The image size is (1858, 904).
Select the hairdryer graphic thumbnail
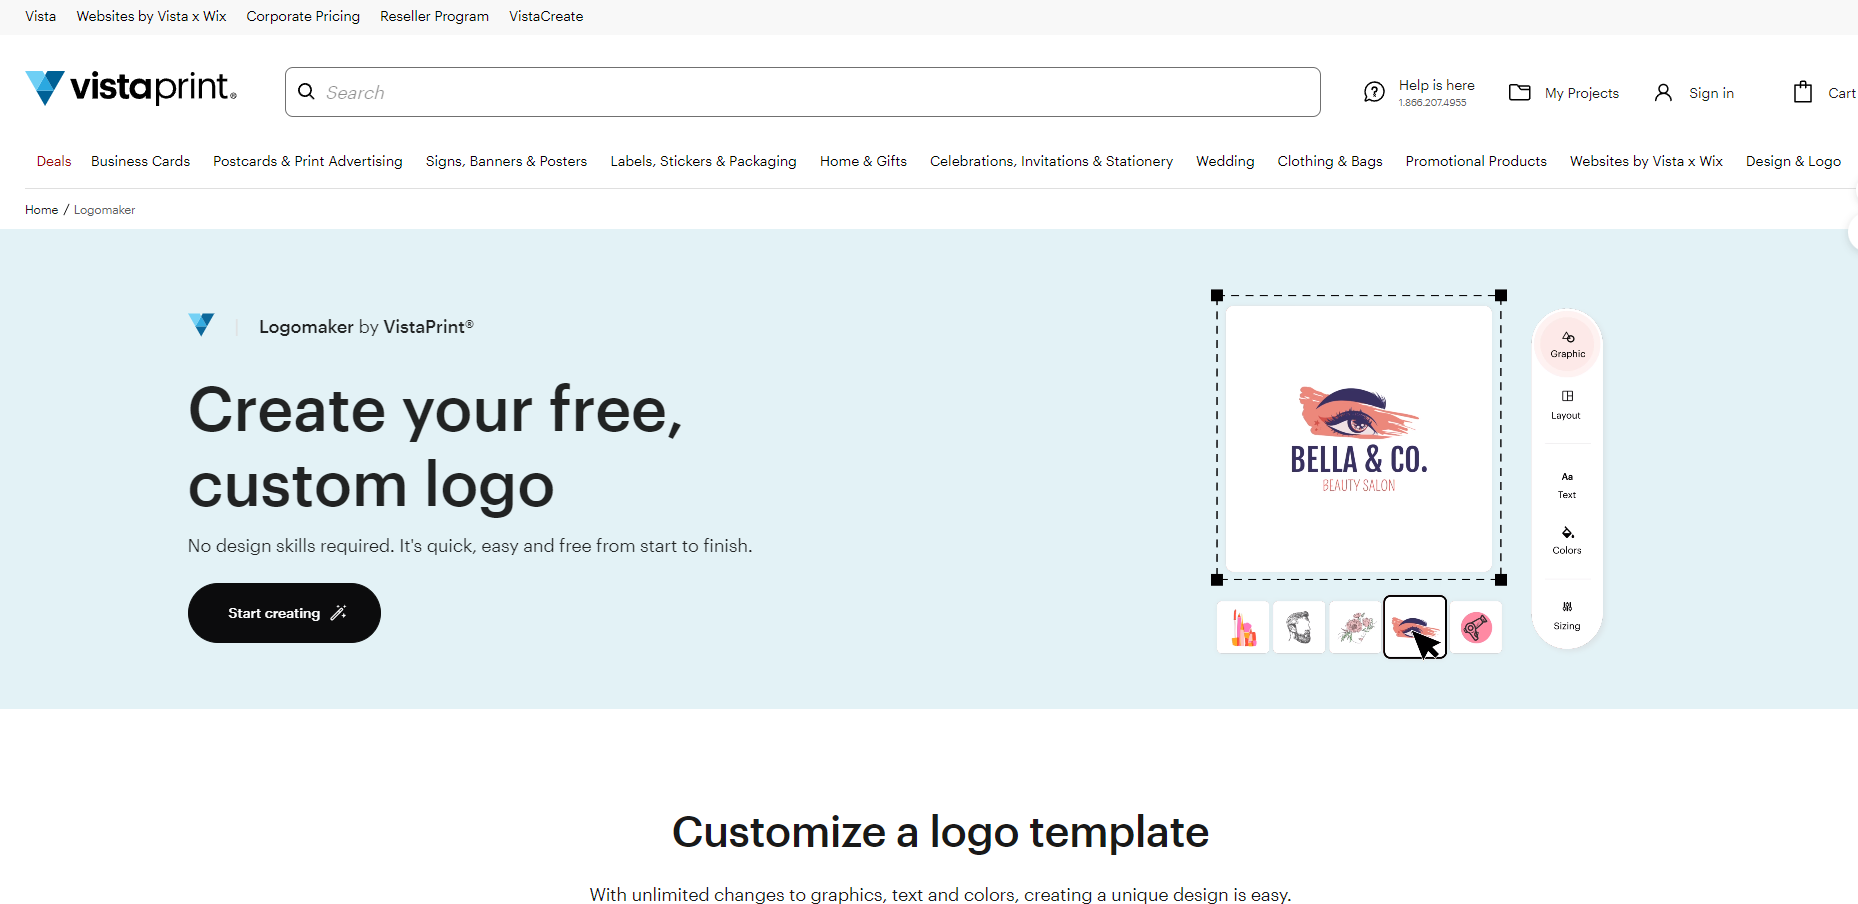pos(1477,627)
